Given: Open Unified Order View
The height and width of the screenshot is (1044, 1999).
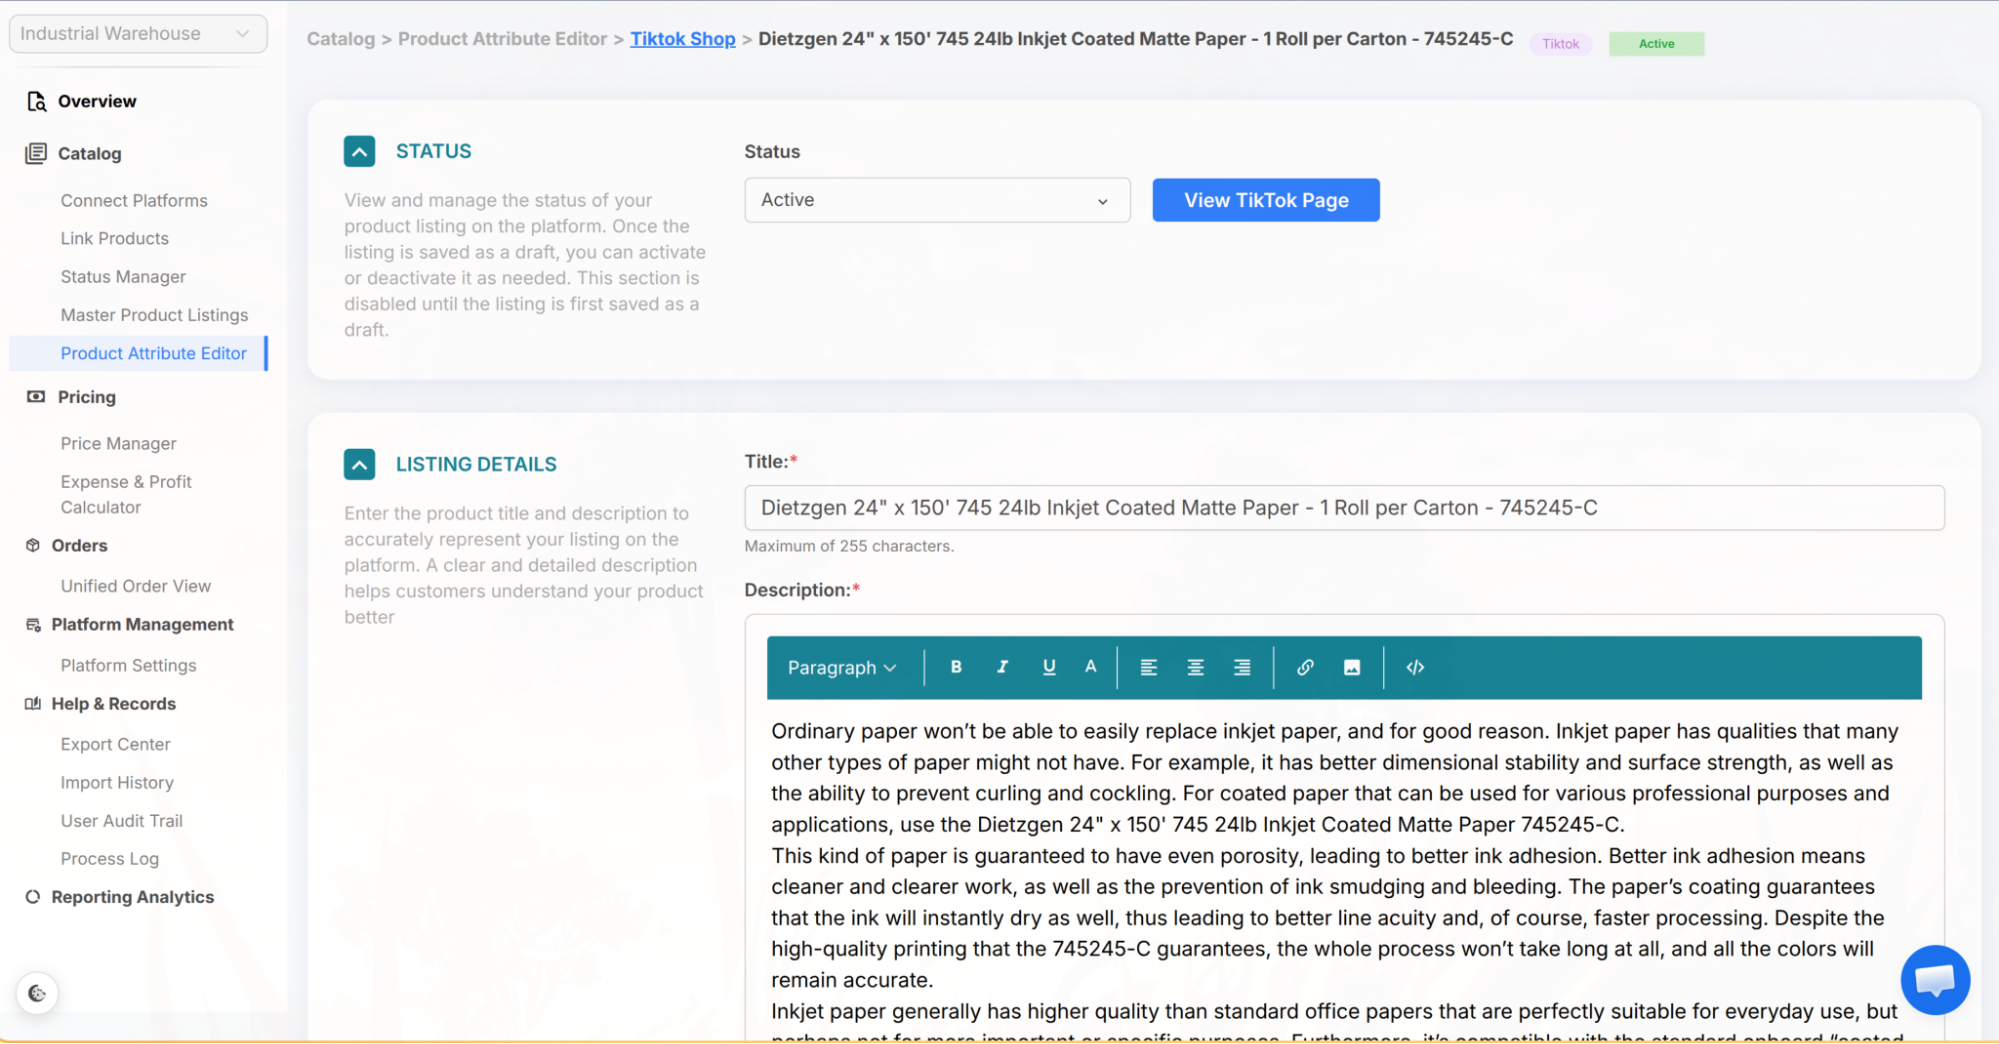Looking at the screenshot, I should pyautogui.click(x=135, y=586).
